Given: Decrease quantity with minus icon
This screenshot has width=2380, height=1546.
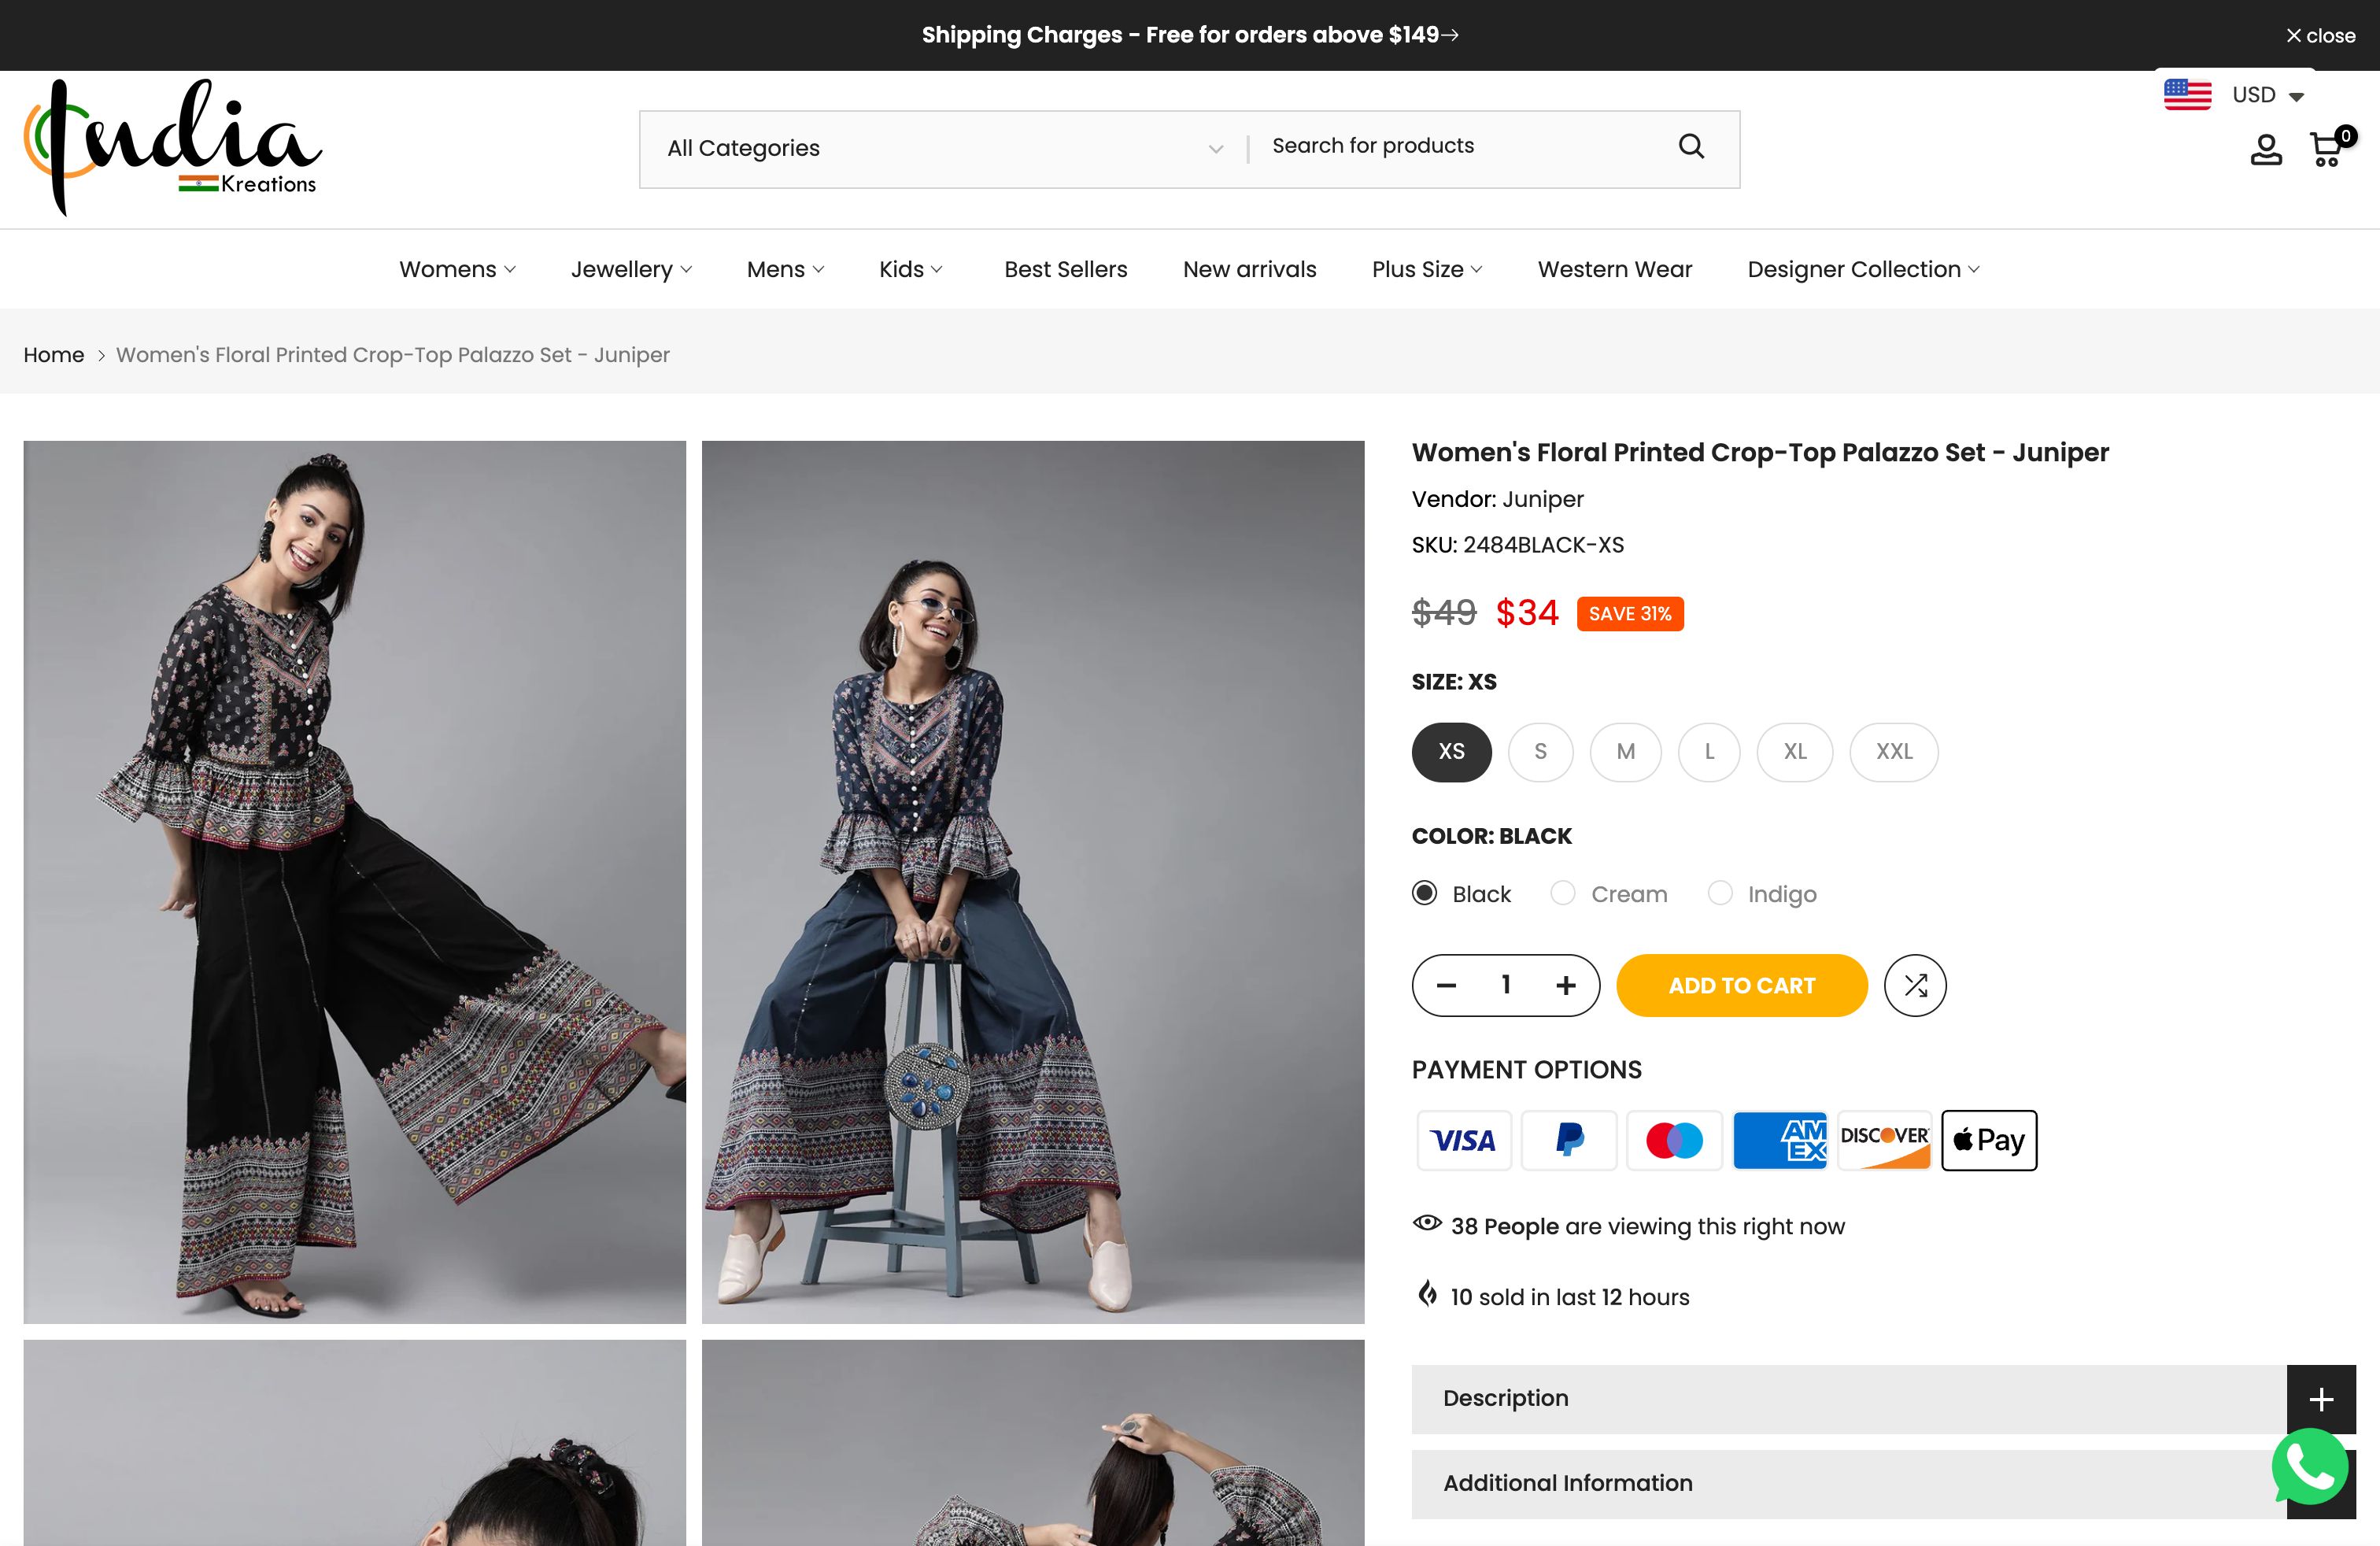Looking at the screenshot, I should click(1446, 985).
